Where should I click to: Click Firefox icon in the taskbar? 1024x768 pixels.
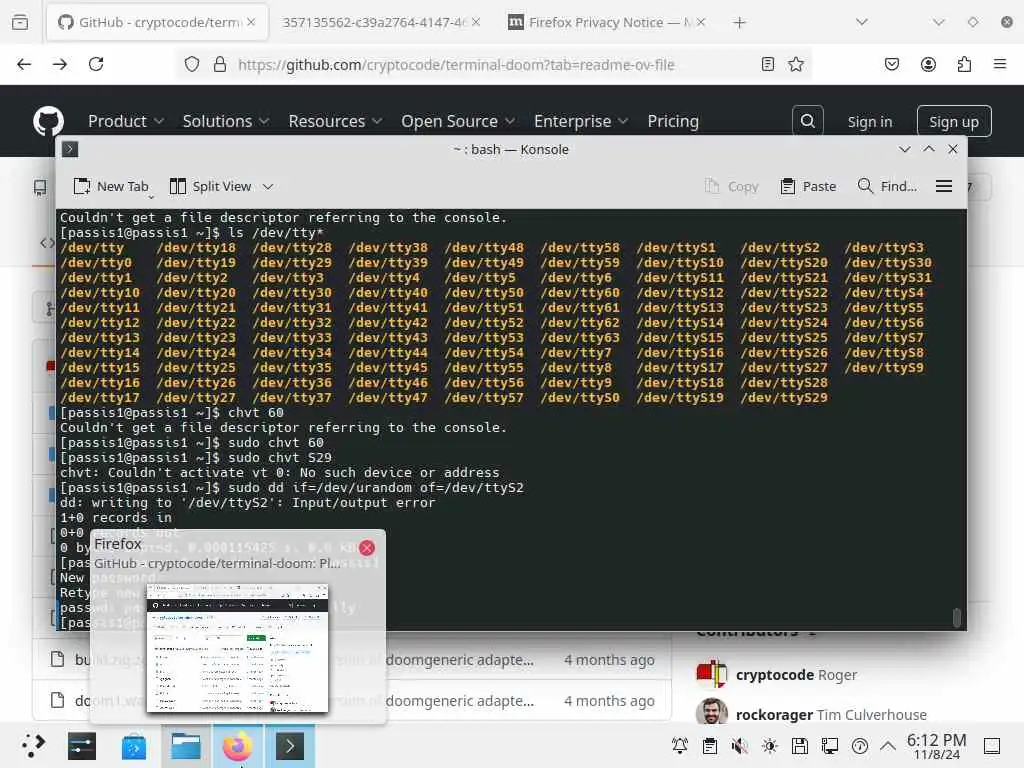238,746
